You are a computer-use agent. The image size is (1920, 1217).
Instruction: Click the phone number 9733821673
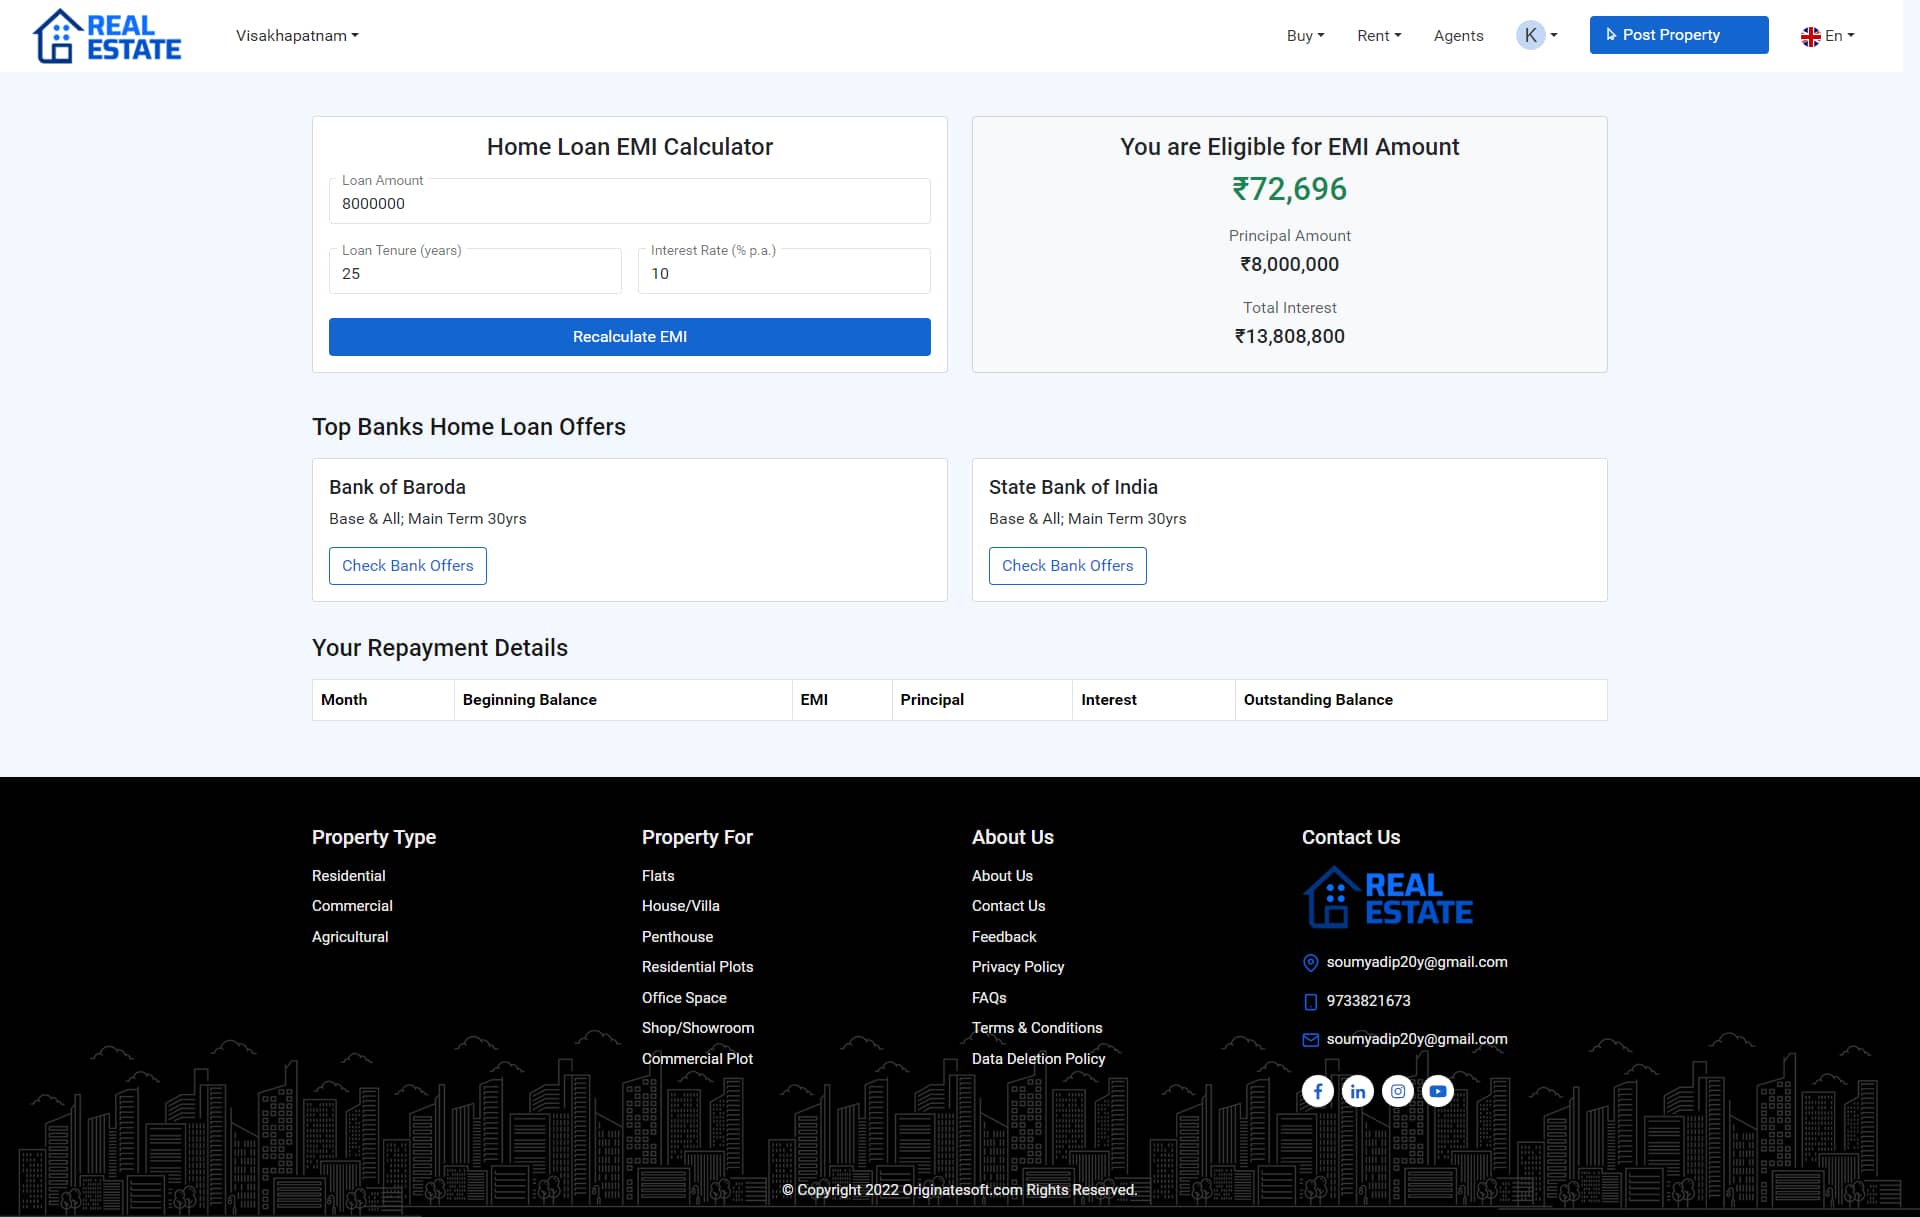1368,1001
